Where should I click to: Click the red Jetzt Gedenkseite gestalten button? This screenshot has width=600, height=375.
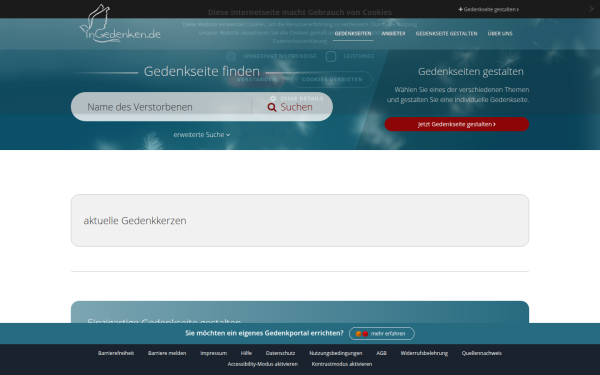click(x=457, y=124)
